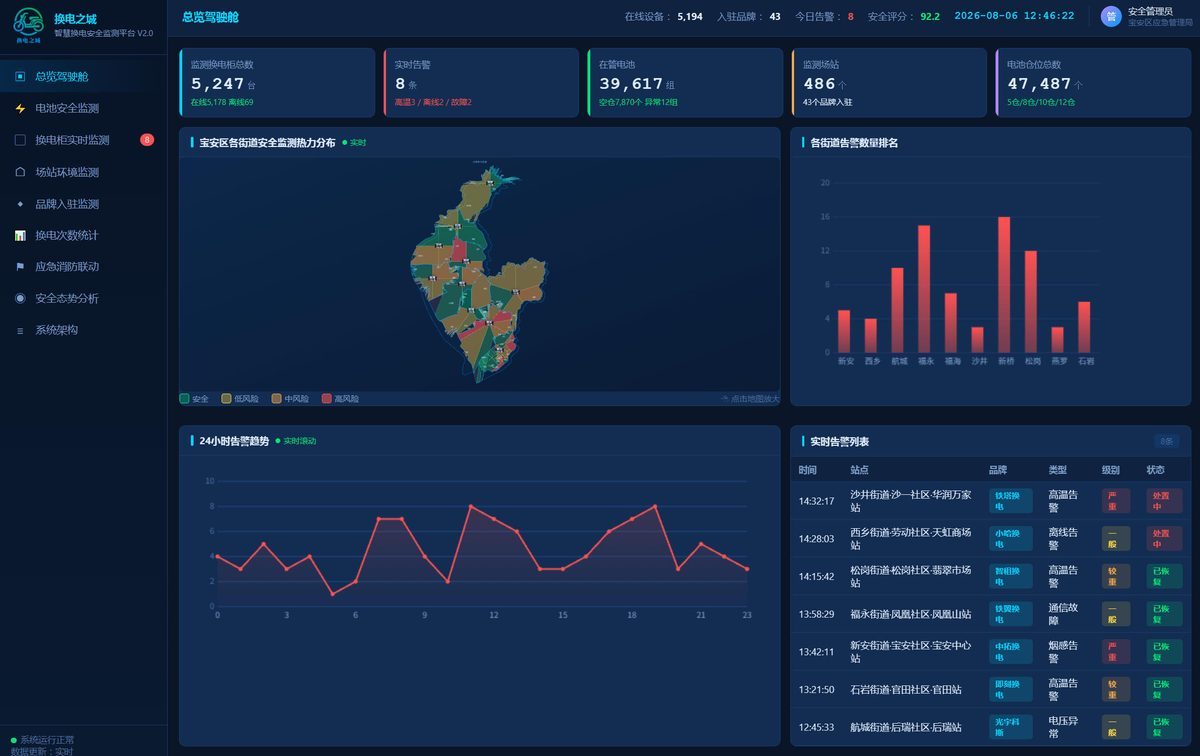The image size is (1200, 756).
Task: Click the 在线设备 5,194 header stat
Action: (663, 16)
